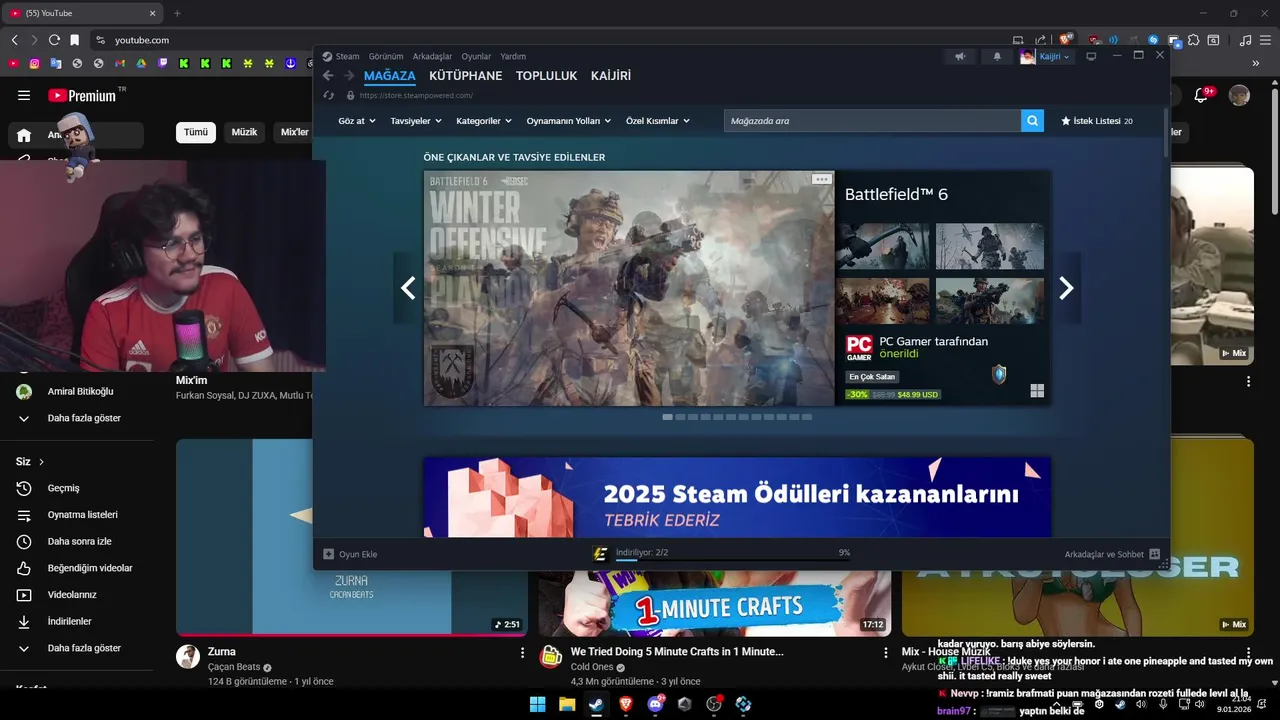Open Windows Start menu
Screen dimensions: 1280x720
point(537,704)
